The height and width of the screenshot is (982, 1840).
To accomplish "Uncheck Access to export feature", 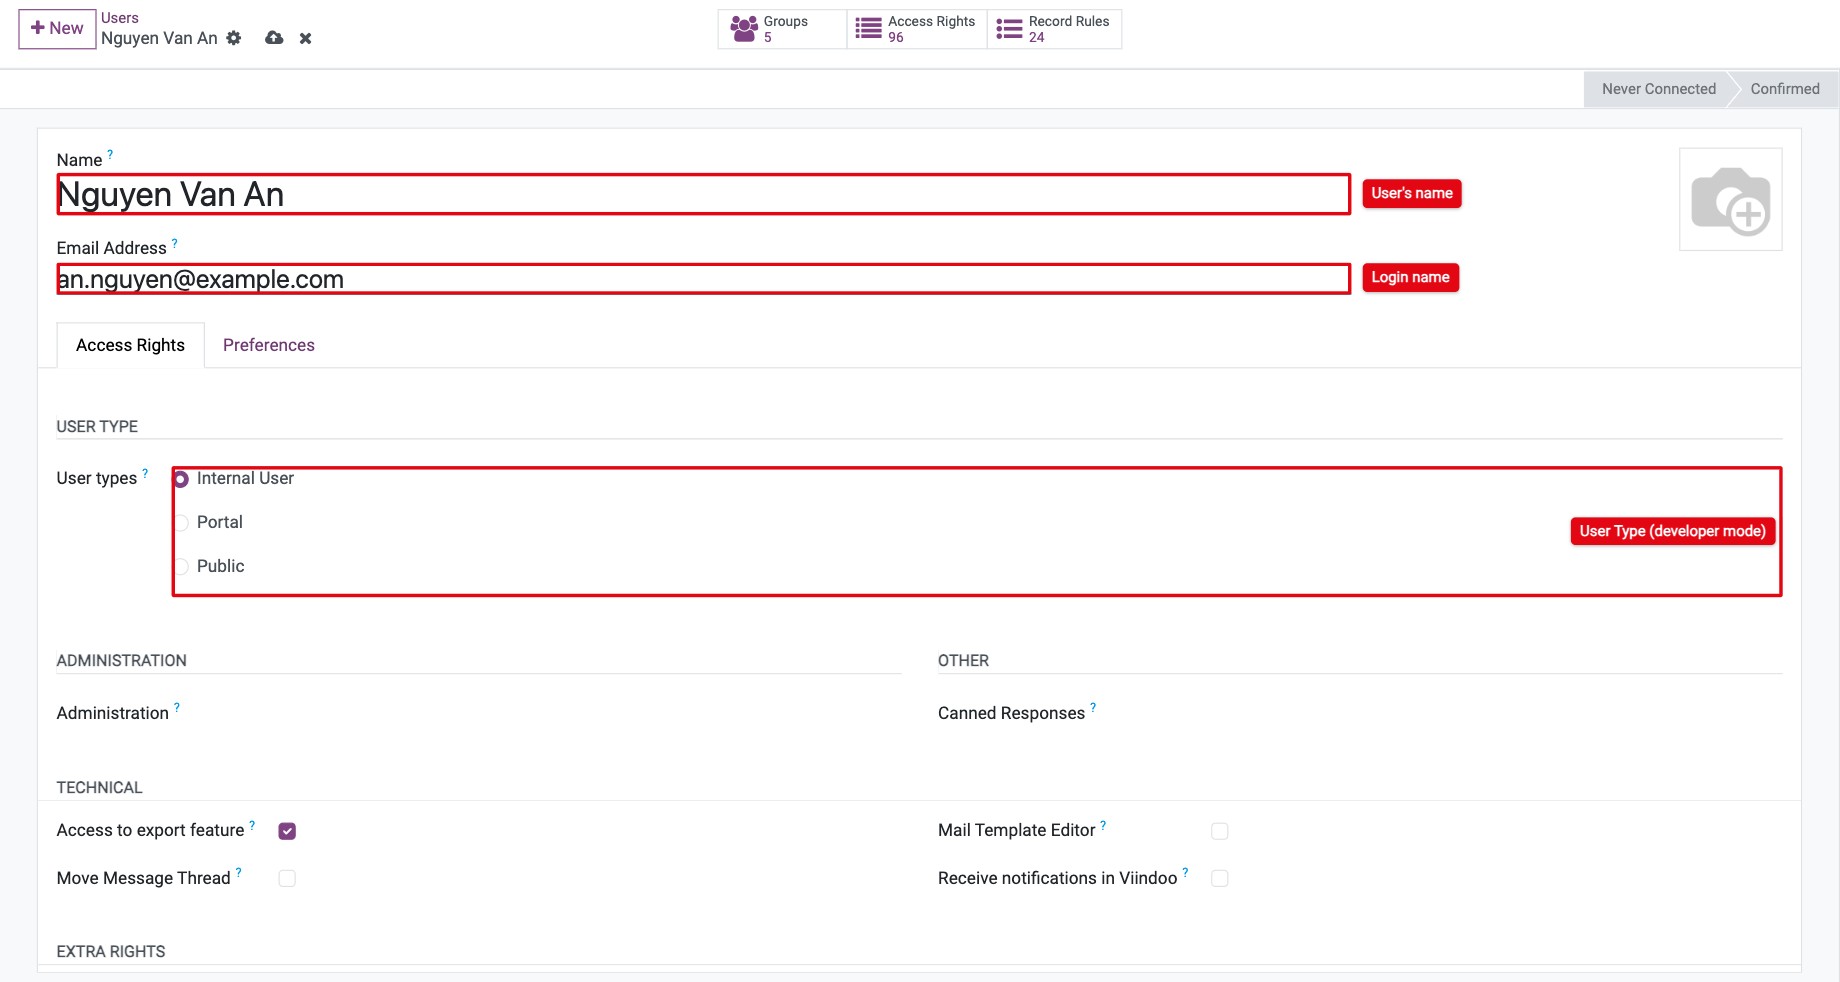I will pos(287,831).
